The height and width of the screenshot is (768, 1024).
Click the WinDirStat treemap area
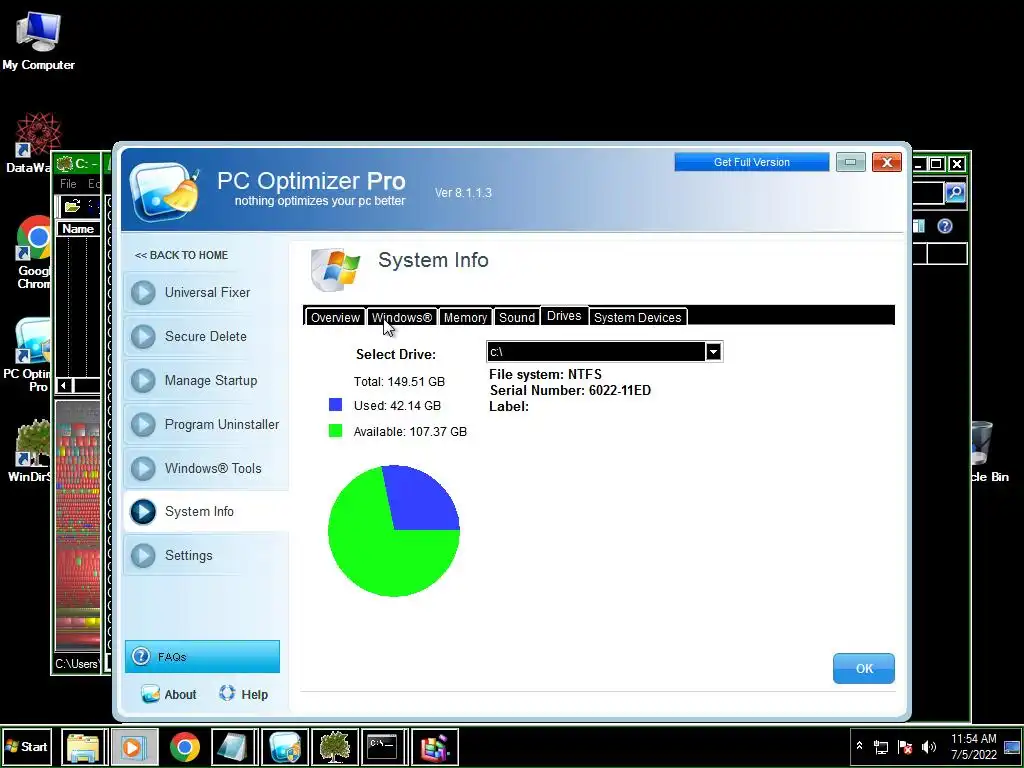click(x=78, y=526)
